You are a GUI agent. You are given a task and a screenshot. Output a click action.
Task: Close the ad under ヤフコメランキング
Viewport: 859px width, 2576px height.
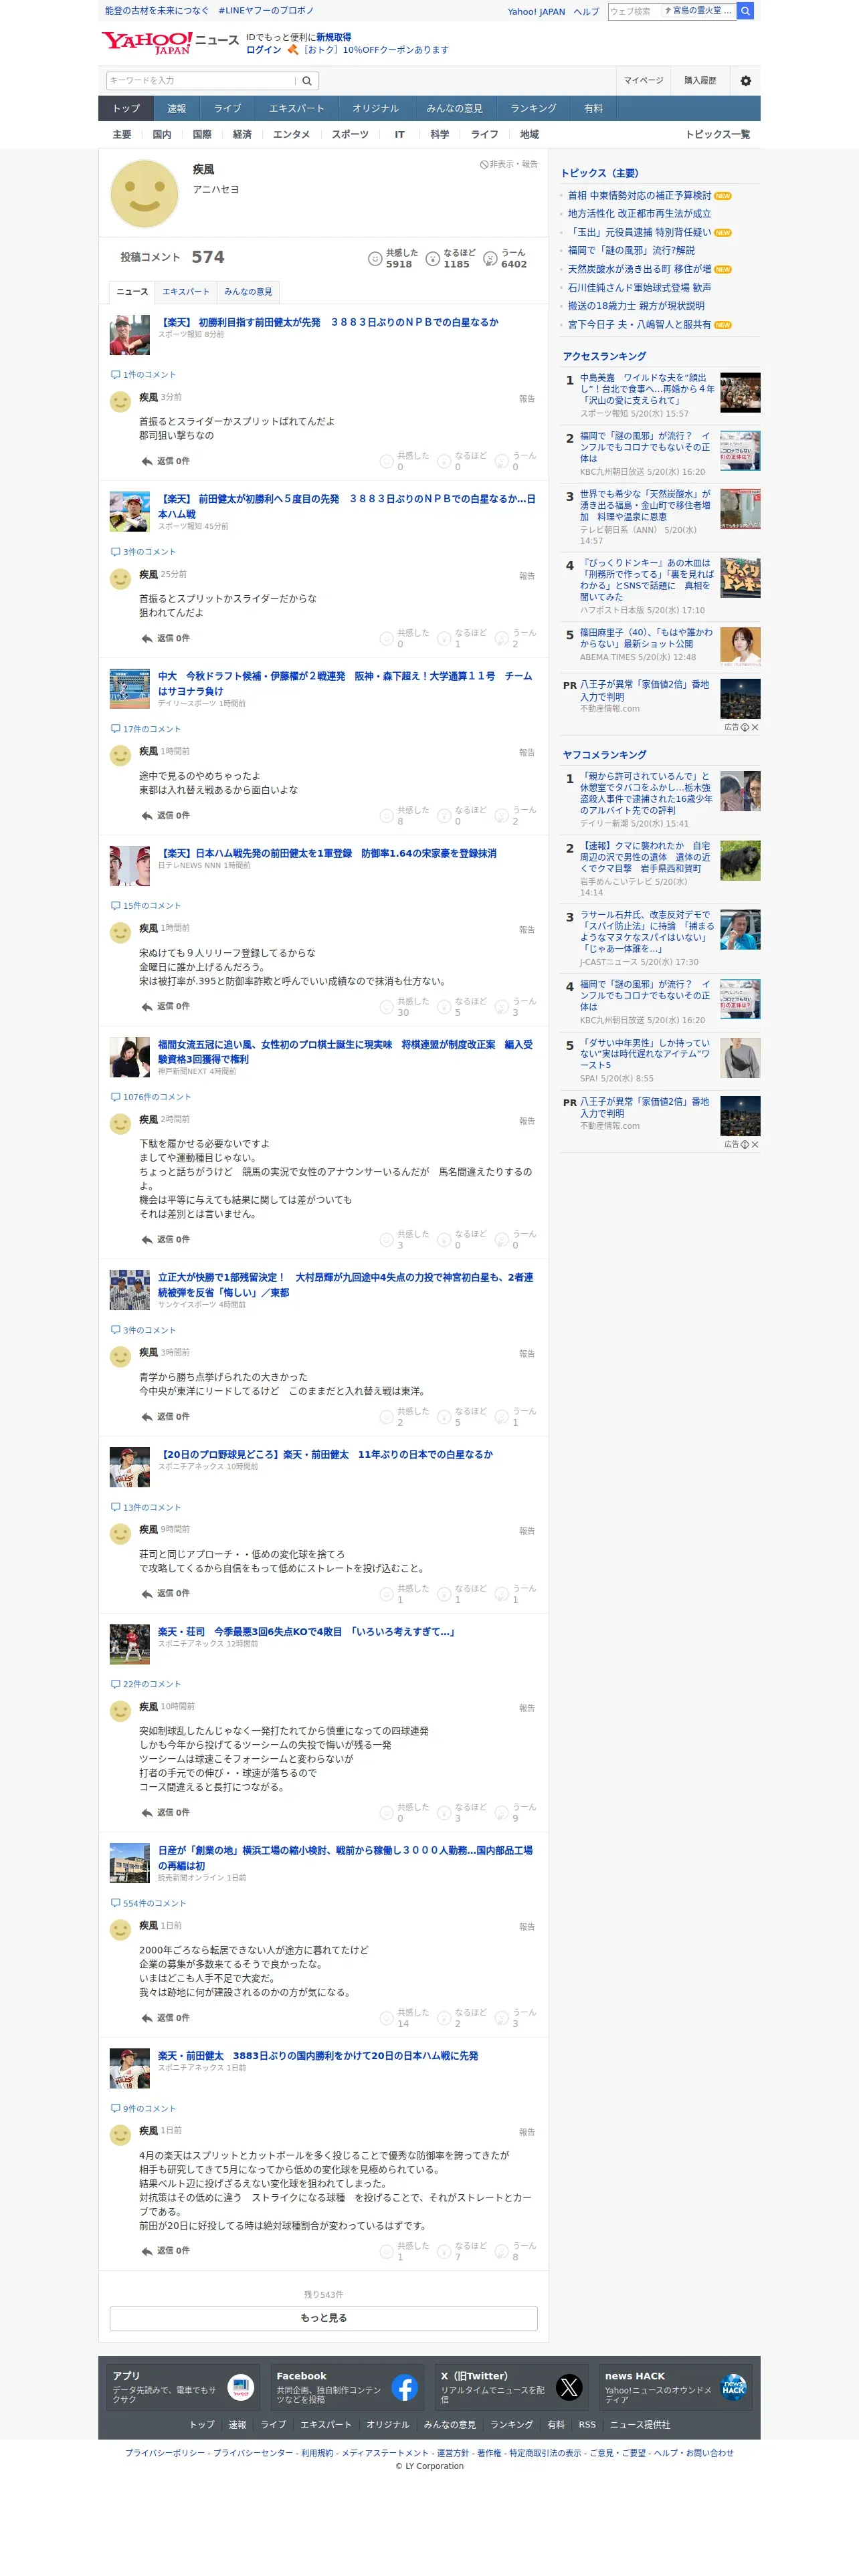[x=755, y=1144]
